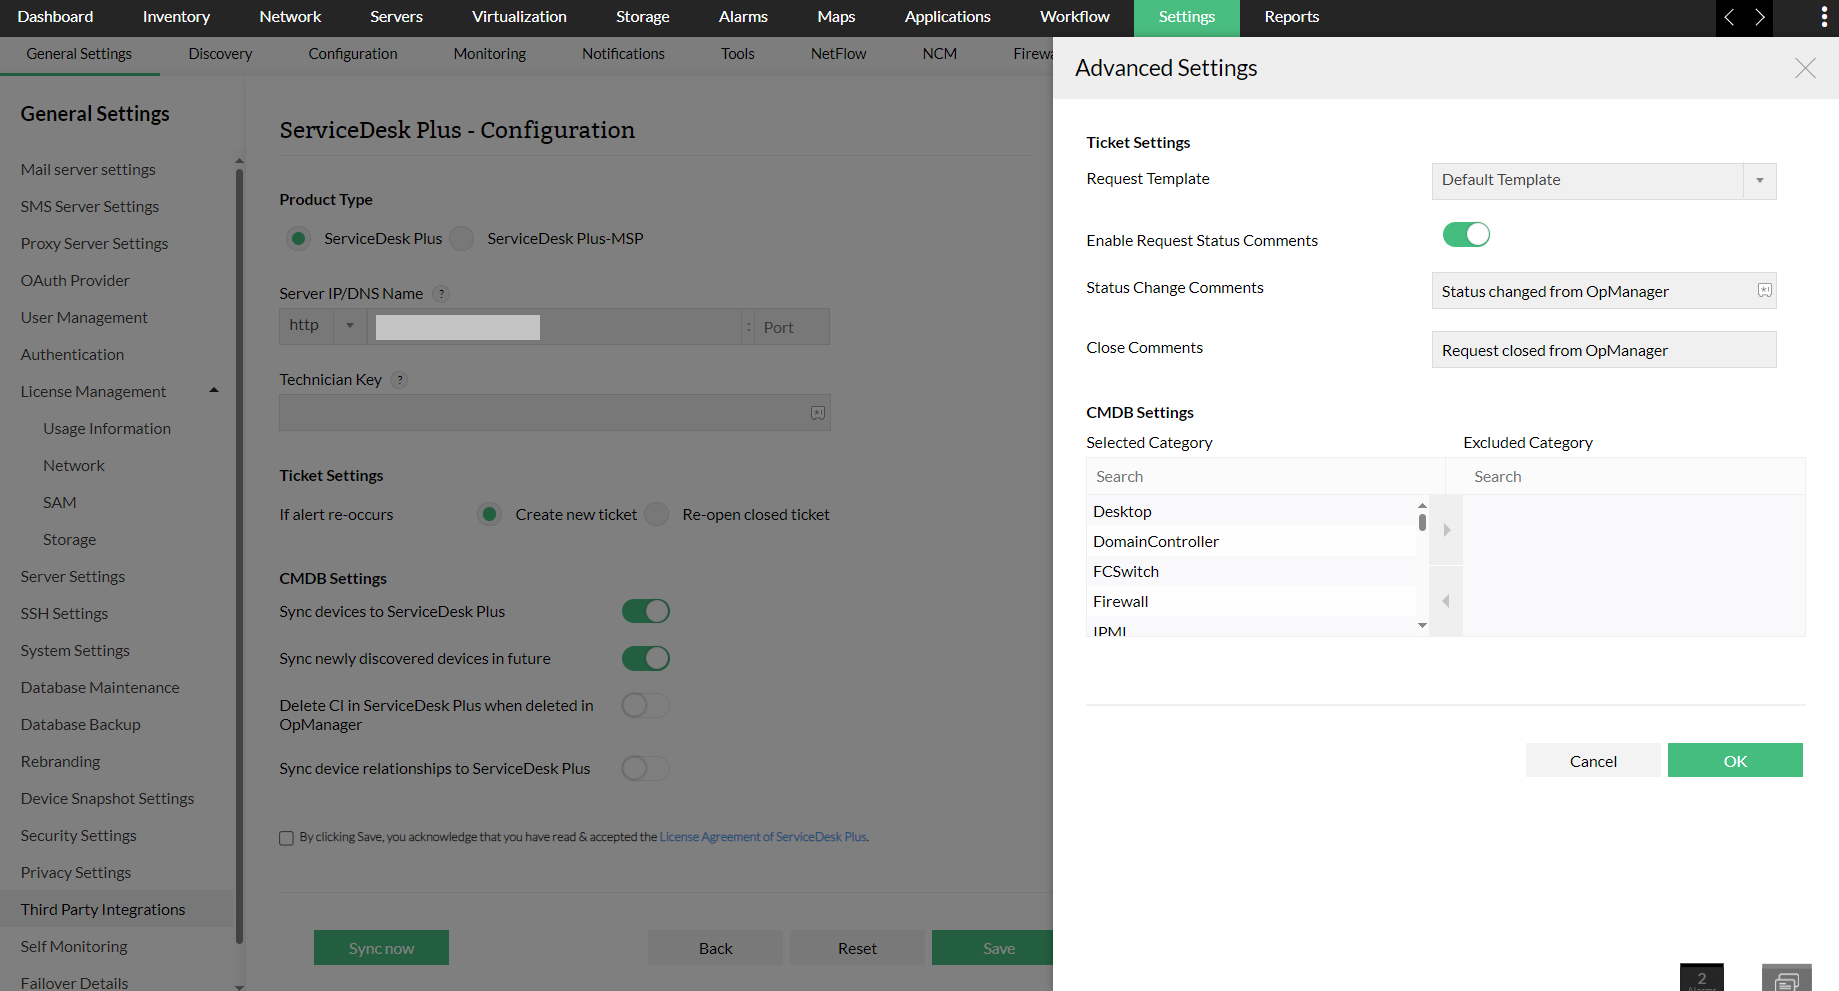
Task: Switch to the NetFlow tab
Action: pyautogui.click(x=837, y=54)
